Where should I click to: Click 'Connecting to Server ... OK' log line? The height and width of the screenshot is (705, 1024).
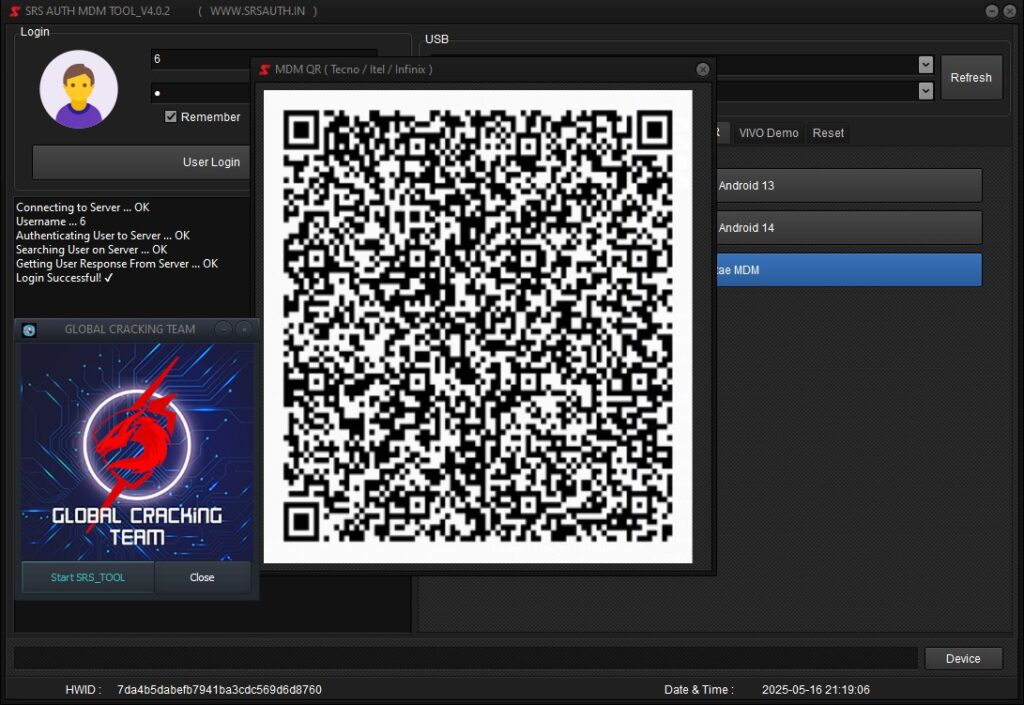coord(82,207)
